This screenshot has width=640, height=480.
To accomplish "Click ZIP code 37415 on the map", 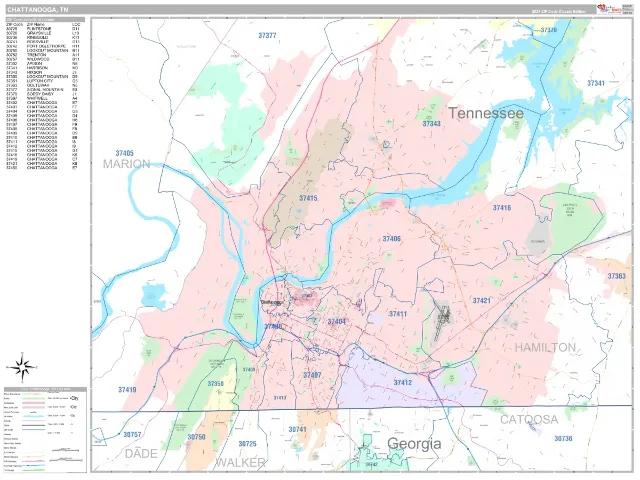I will (x=308, y=198).
